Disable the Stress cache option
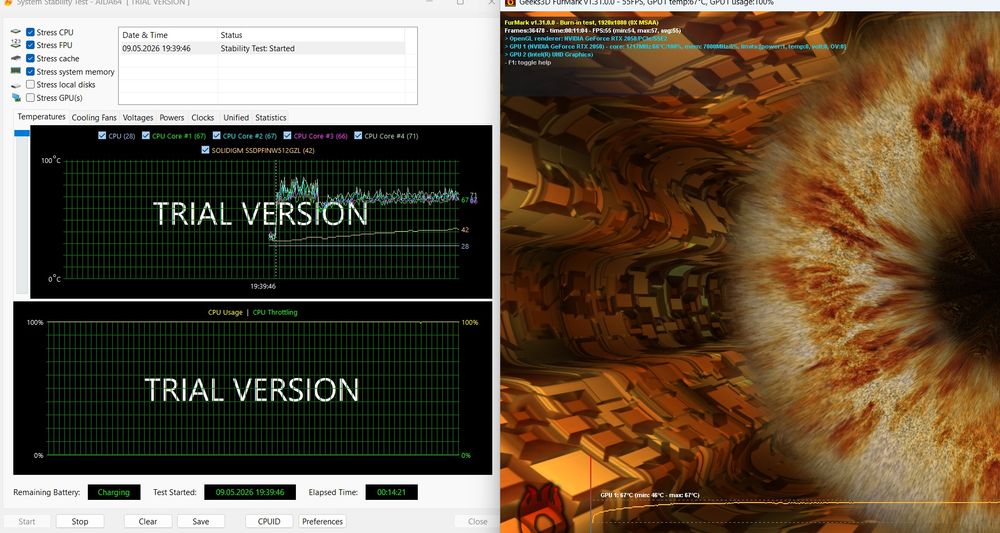Viewport: 1000px width, 533px height. [x=30, y=58]
